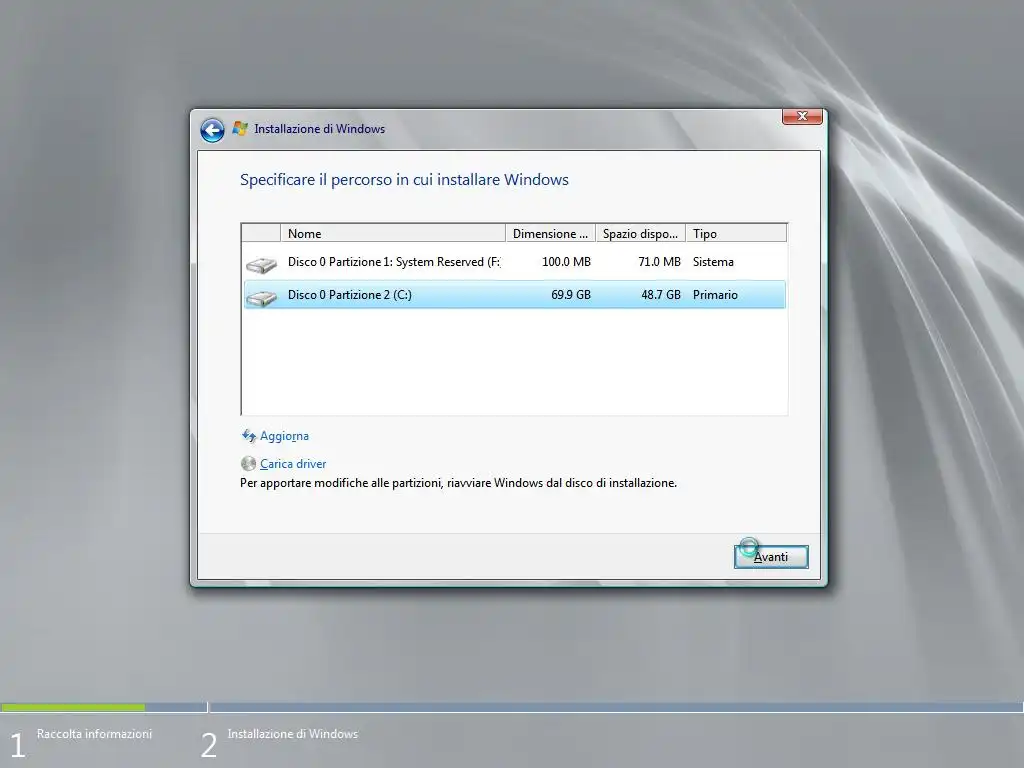Click the heading Specificare il percorso
This screenshot has height=768, width=1024.
pyautogui.click(x=404, y=180)
